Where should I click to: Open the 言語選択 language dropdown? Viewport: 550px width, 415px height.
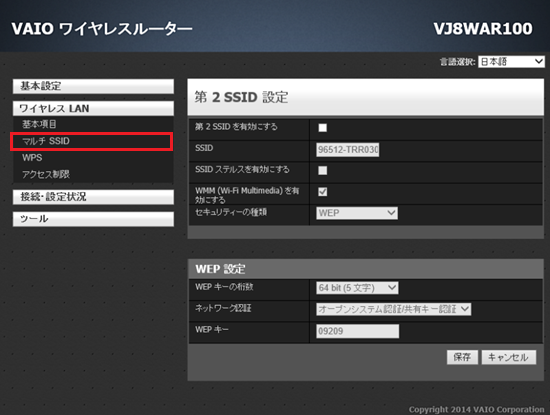click(511, 62)
